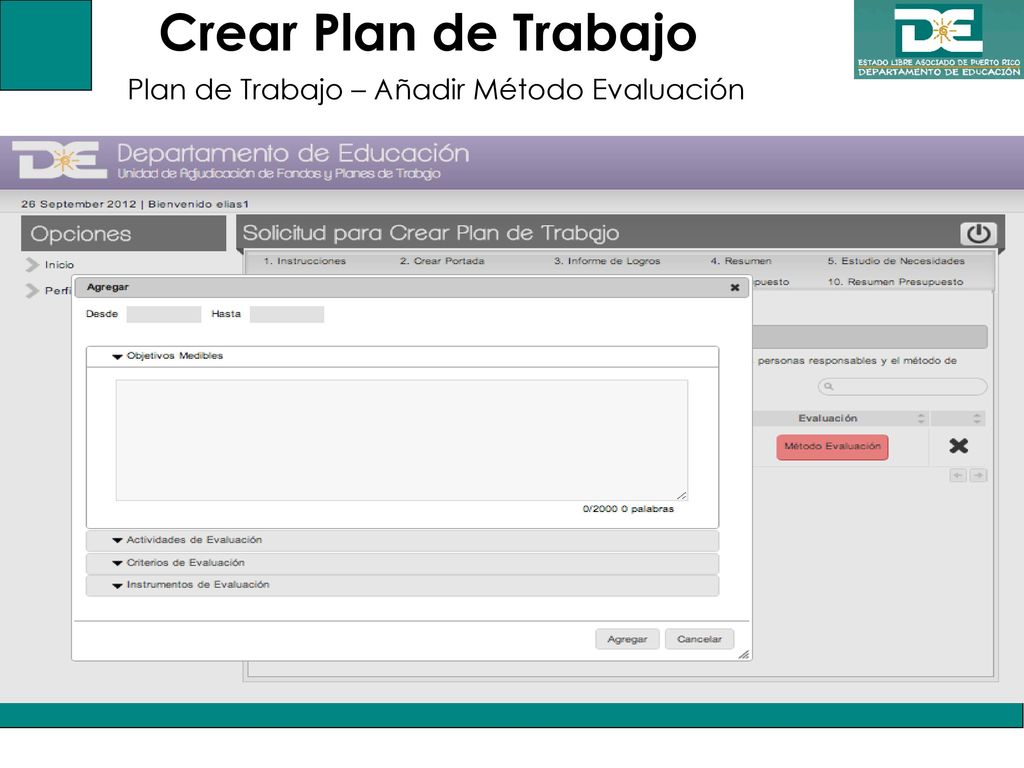Click the Department of Education logo top right
Viewport: 1024px width, 768px height.
tap(938, 40)
